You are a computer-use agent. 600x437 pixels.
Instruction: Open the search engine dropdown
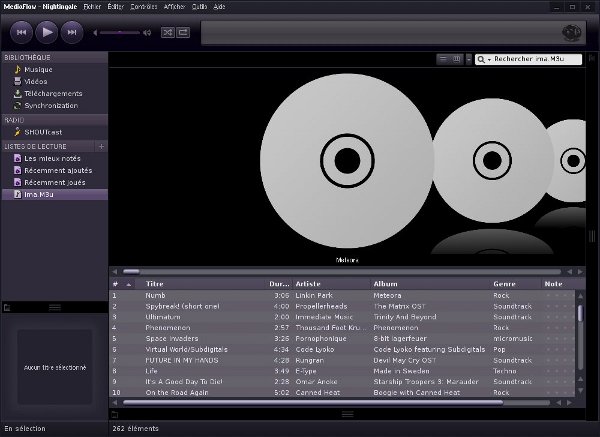483,60
